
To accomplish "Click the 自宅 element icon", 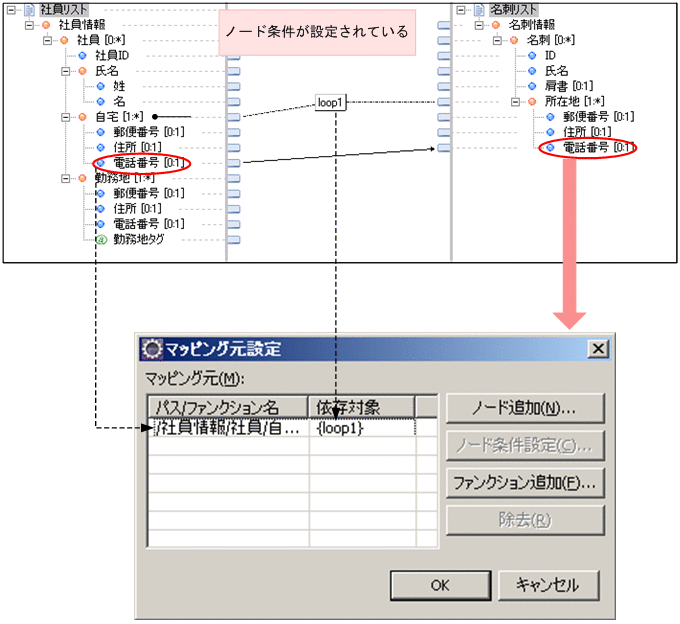I will tap(82, 117).
